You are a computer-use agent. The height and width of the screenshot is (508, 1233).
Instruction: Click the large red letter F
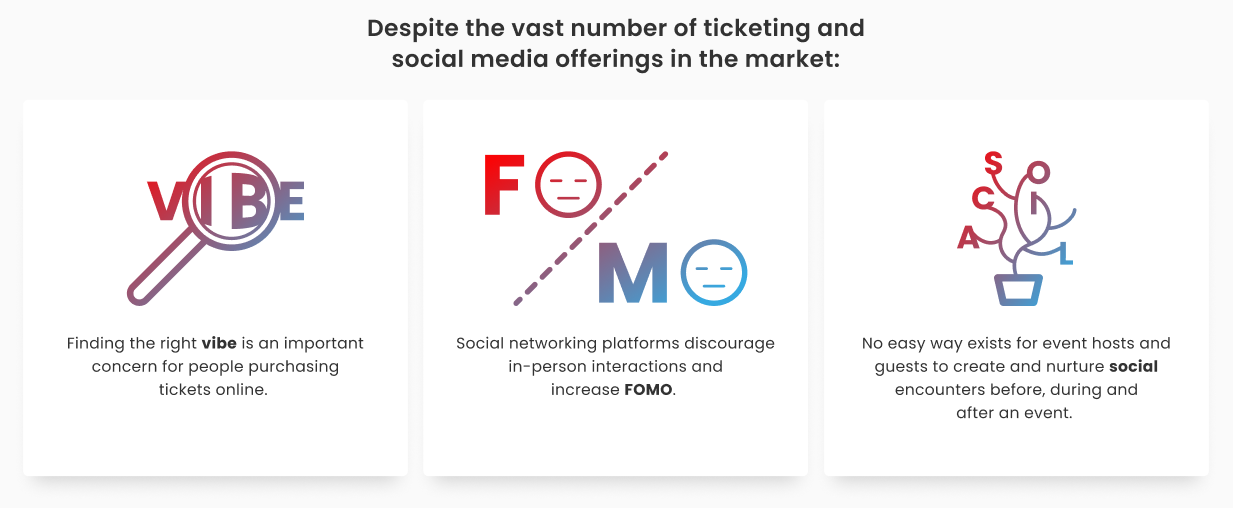pos(504,186)
